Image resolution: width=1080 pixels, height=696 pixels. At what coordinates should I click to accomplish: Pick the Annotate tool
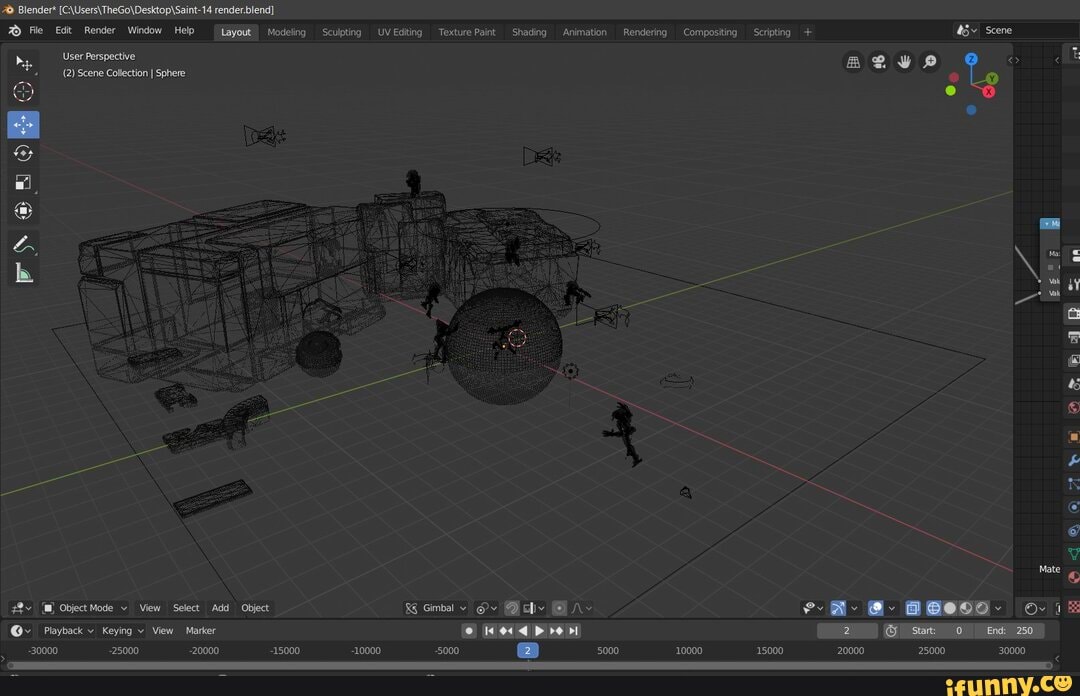[24, 243]
